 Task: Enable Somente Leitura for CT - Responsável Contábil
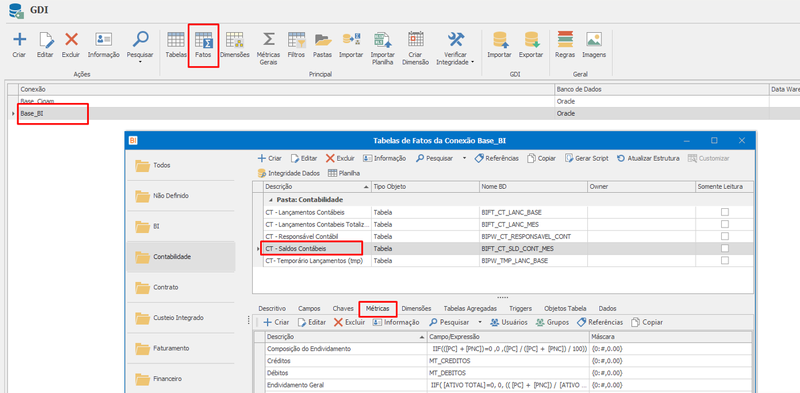(724, 236)
